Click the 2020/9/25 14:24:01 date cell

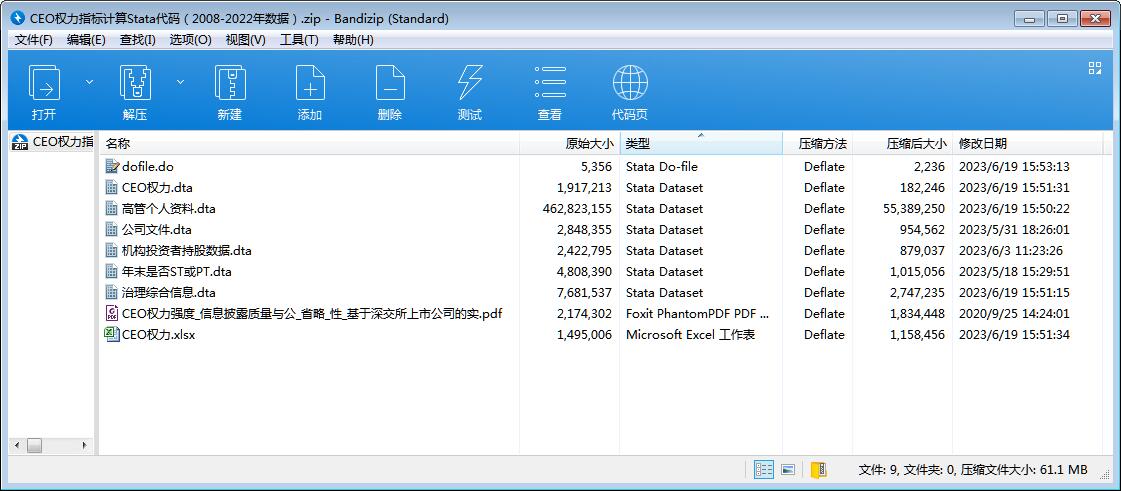pos(1014,313)
